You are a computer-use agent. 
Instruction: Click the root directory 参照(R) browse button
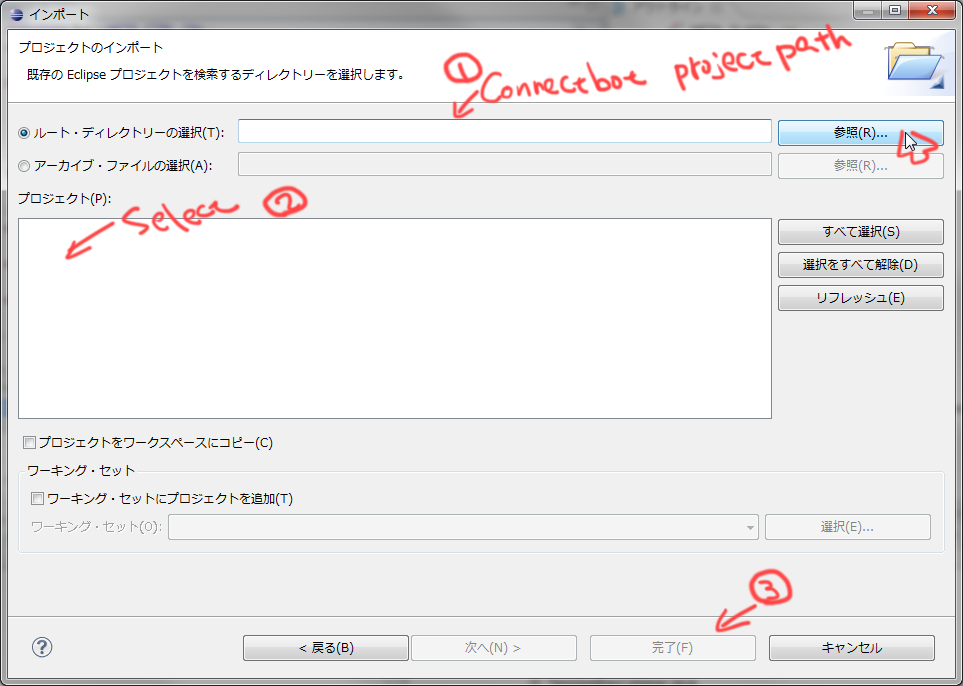click(860, 133)
